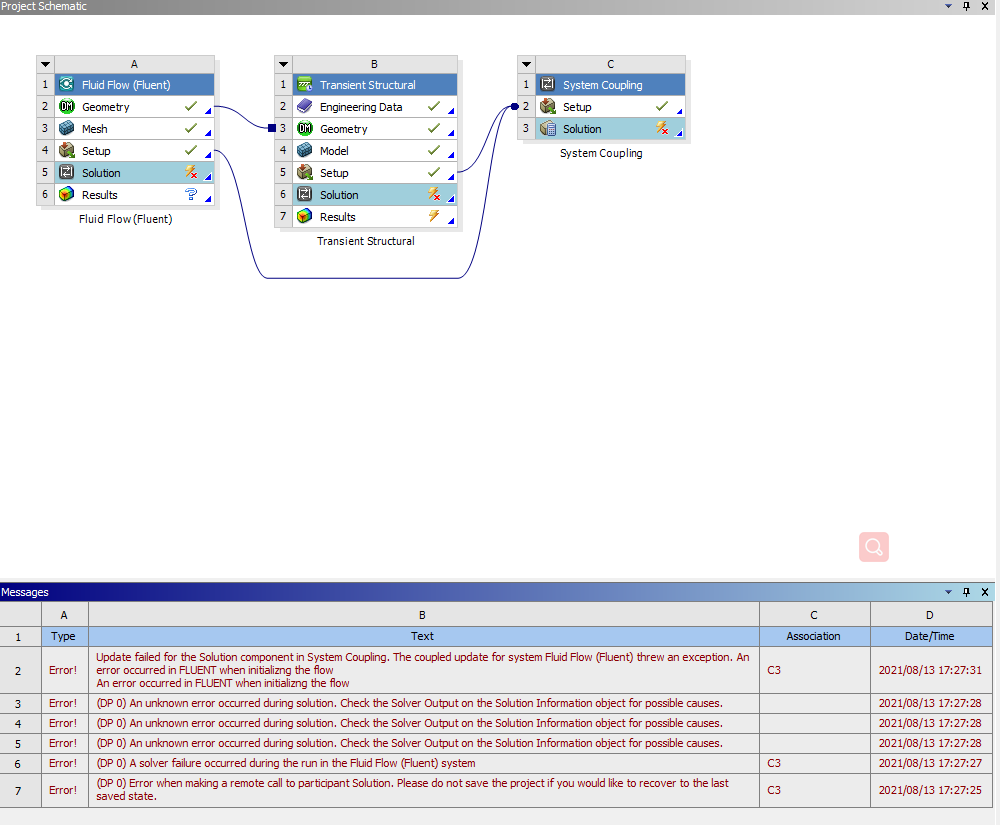
Task: Open system A header dropdown arrow
Action: pos(45,64)
